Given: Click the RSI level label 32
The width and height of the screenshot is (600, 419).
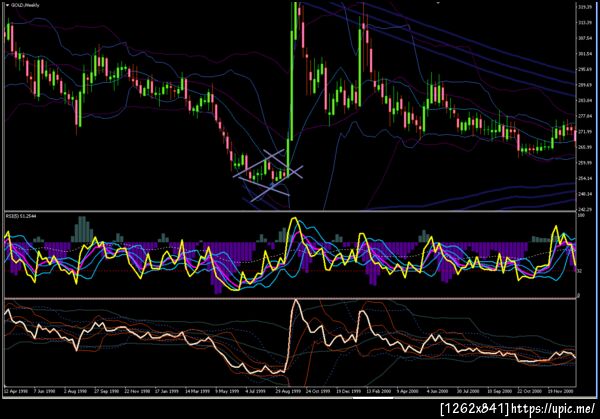Looking at the screenshot, I should [x=580, y=271].
